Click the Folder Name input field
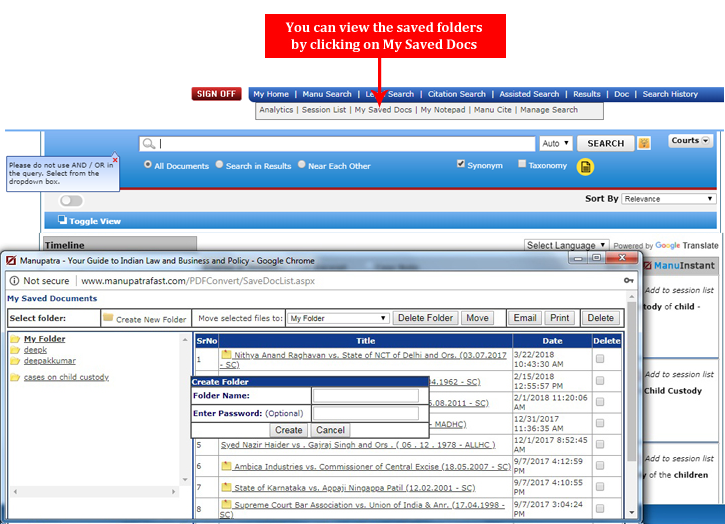The height and width of the screenshot is (524, 725). [365, 396]
